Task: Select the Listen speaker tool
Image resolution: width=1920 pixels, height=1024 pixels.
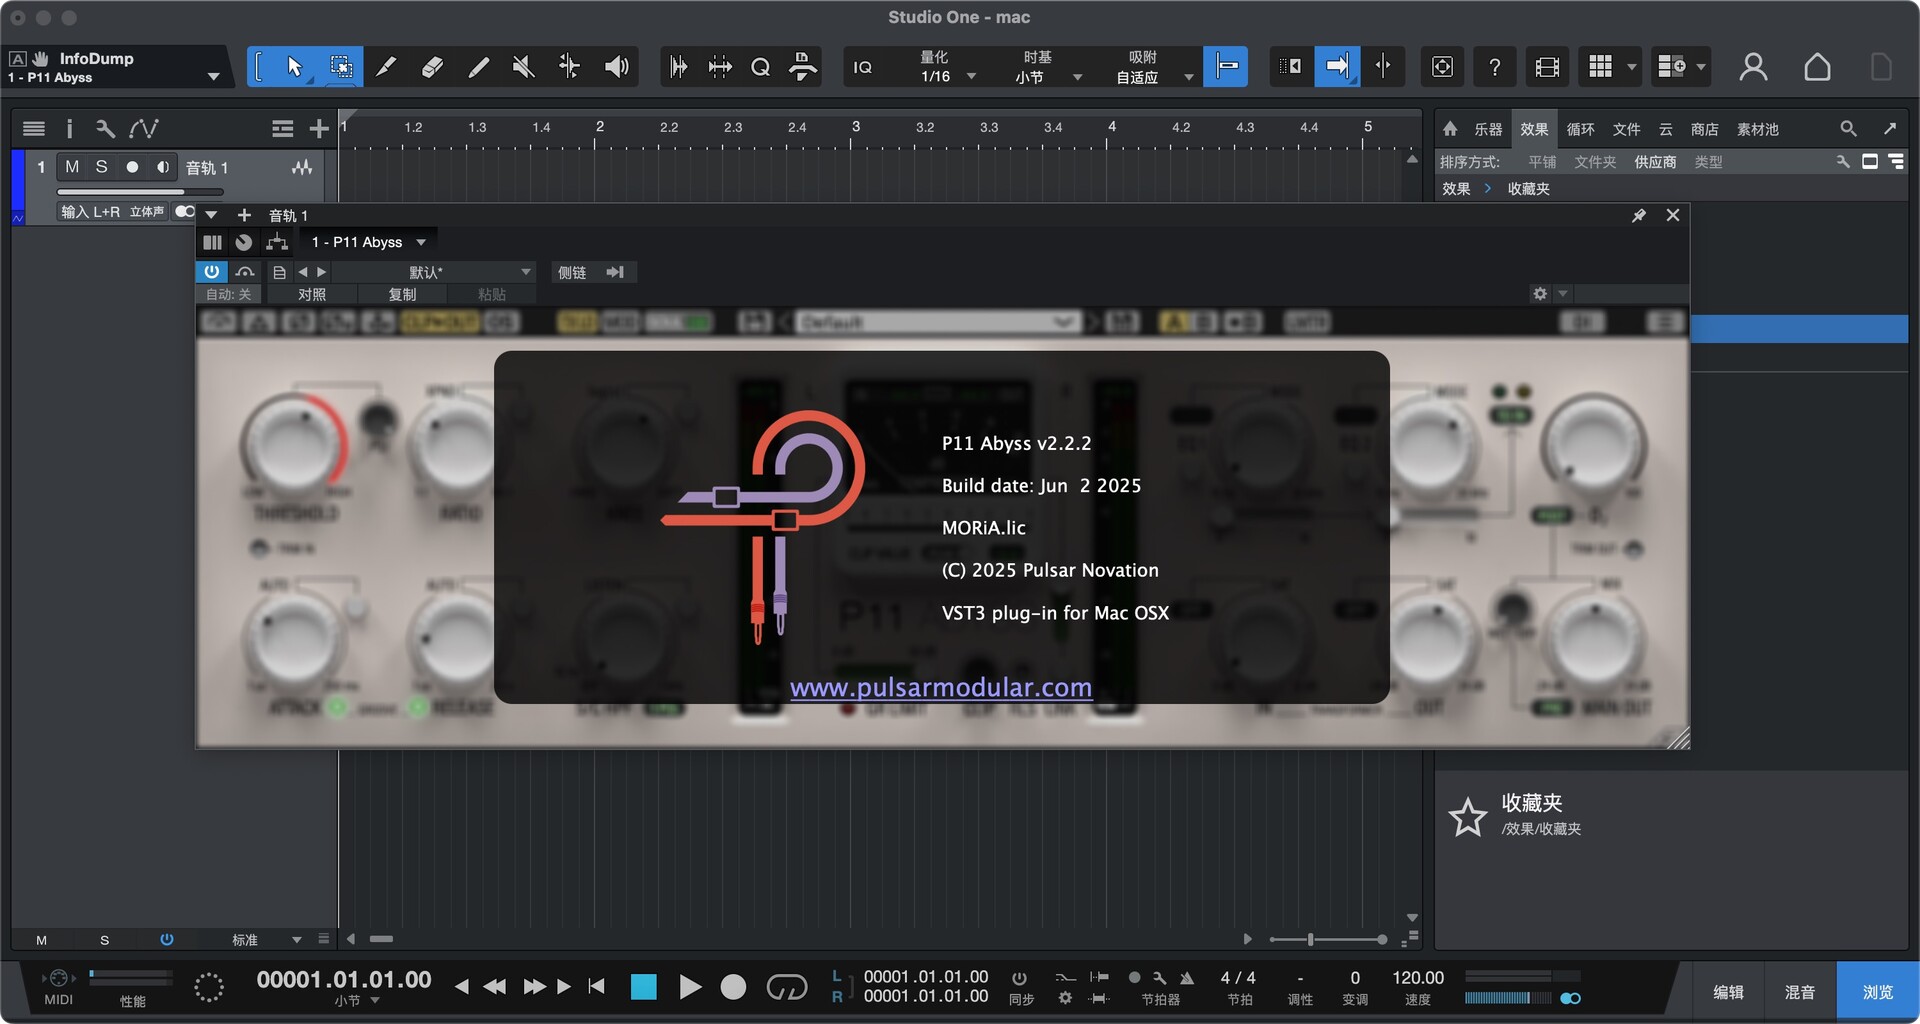Action: 617,67
